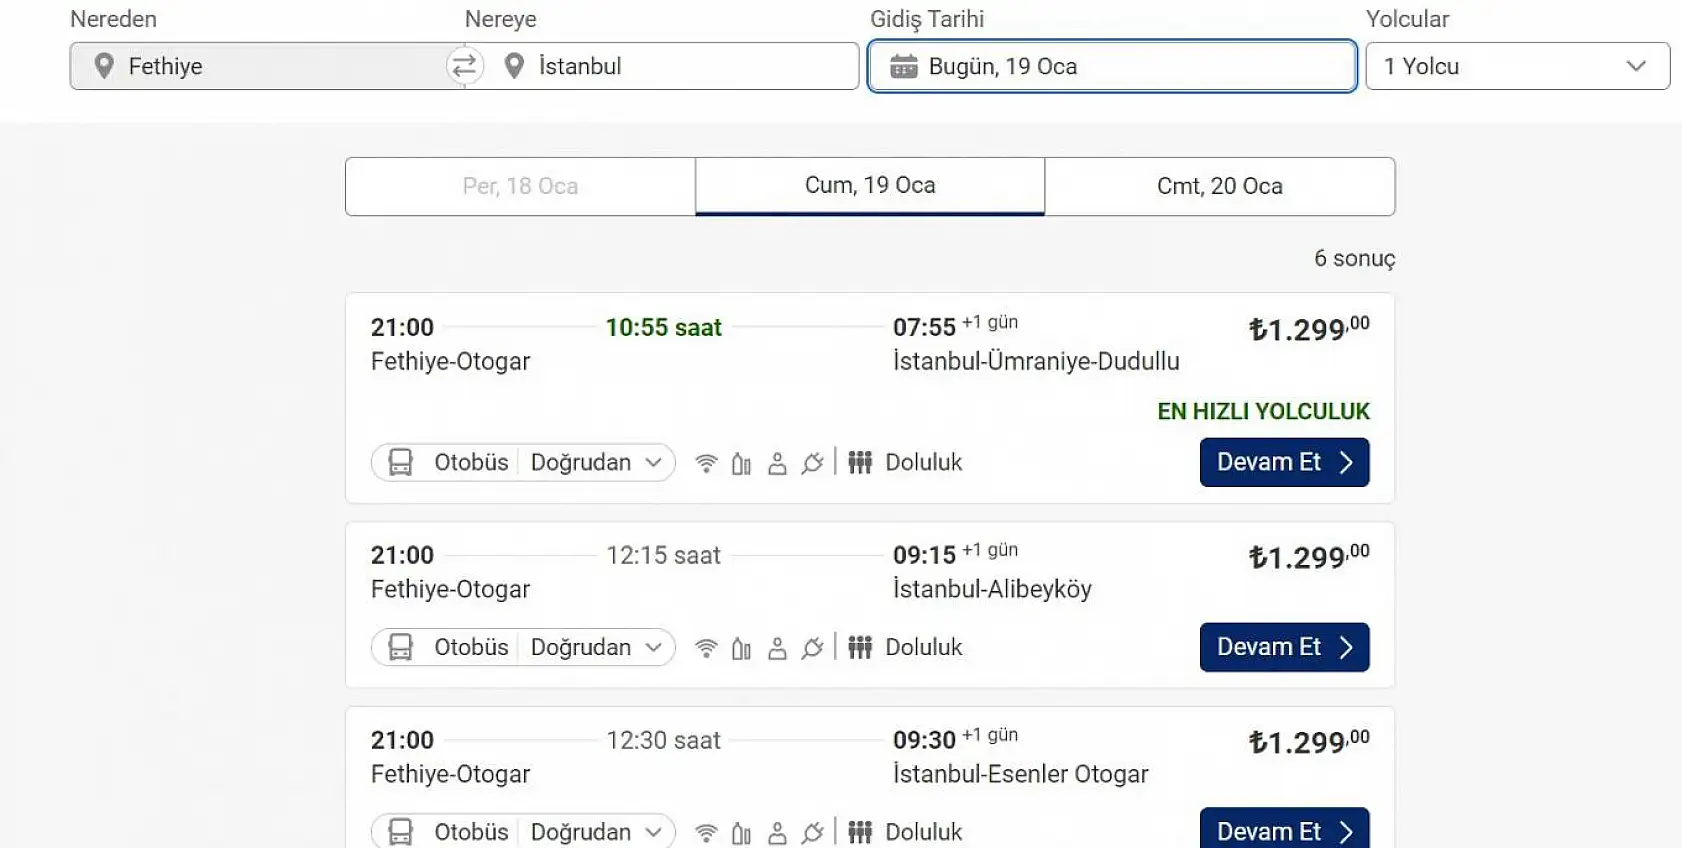Screen dimensions: 1682x848
Task: Click the swap origin and destination icon
Action: (x=462, y=66)
